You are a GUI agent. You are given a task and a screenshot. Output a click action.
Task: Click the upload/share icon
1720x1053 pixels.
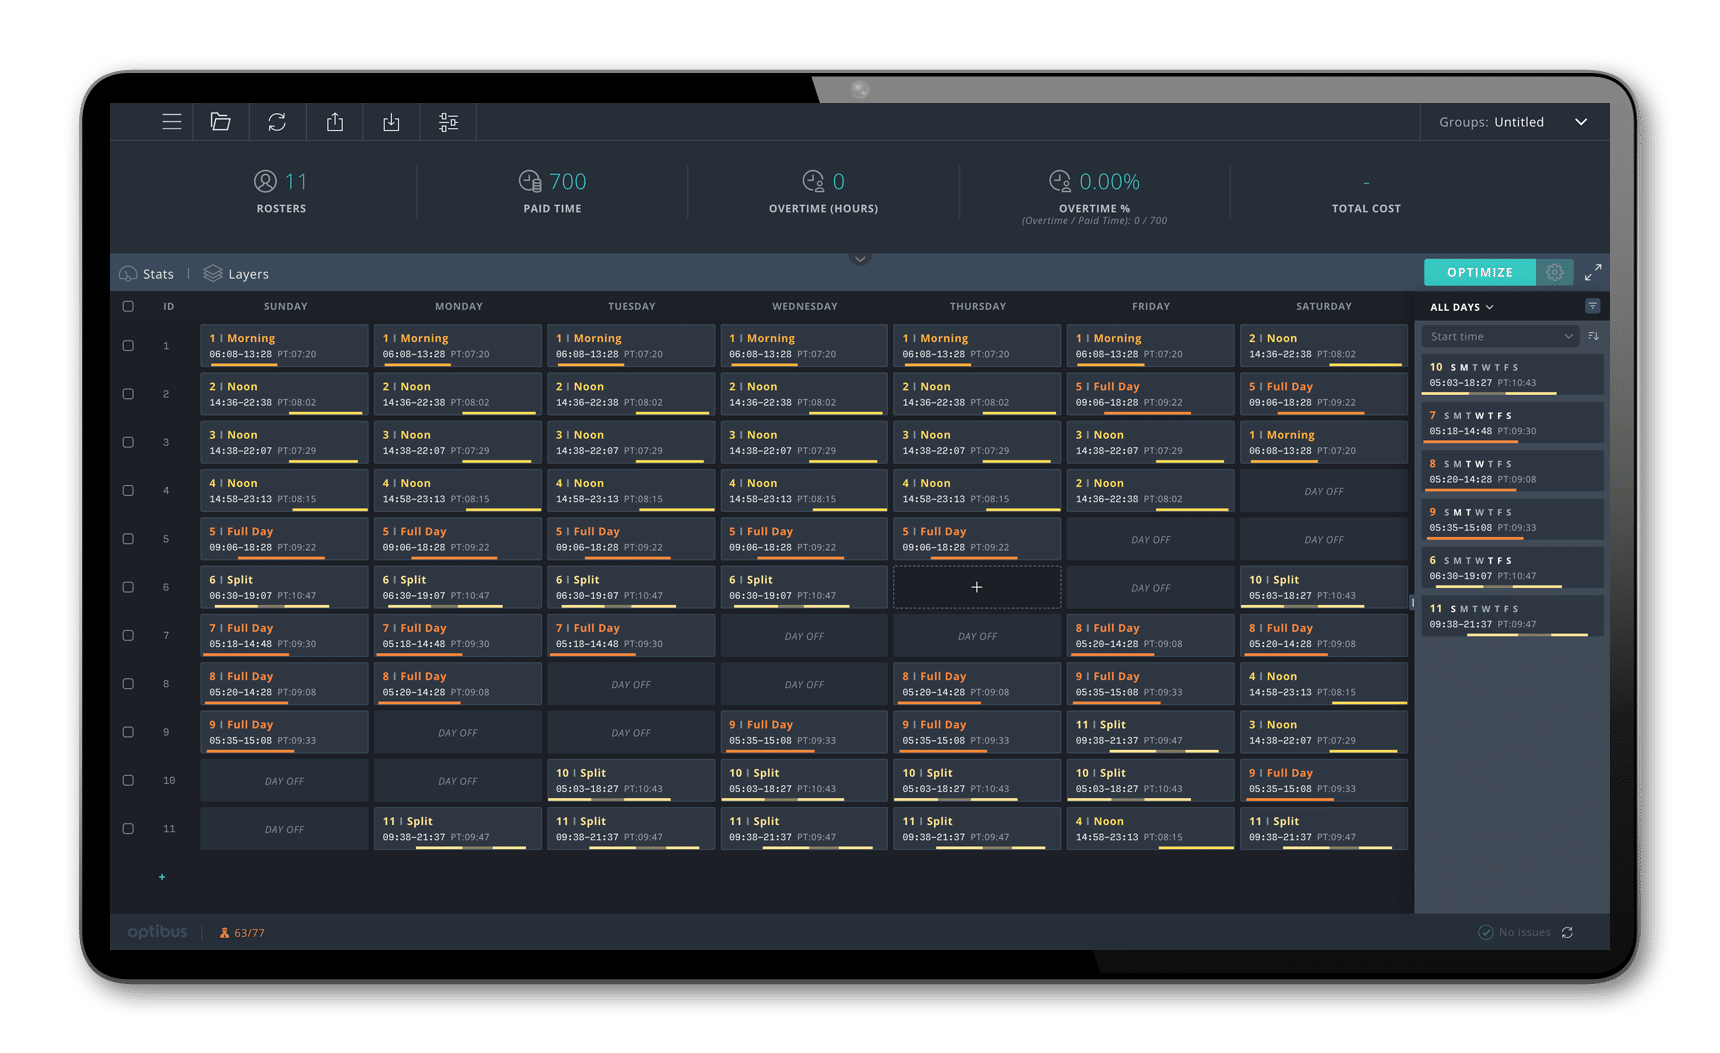(335, 122)
